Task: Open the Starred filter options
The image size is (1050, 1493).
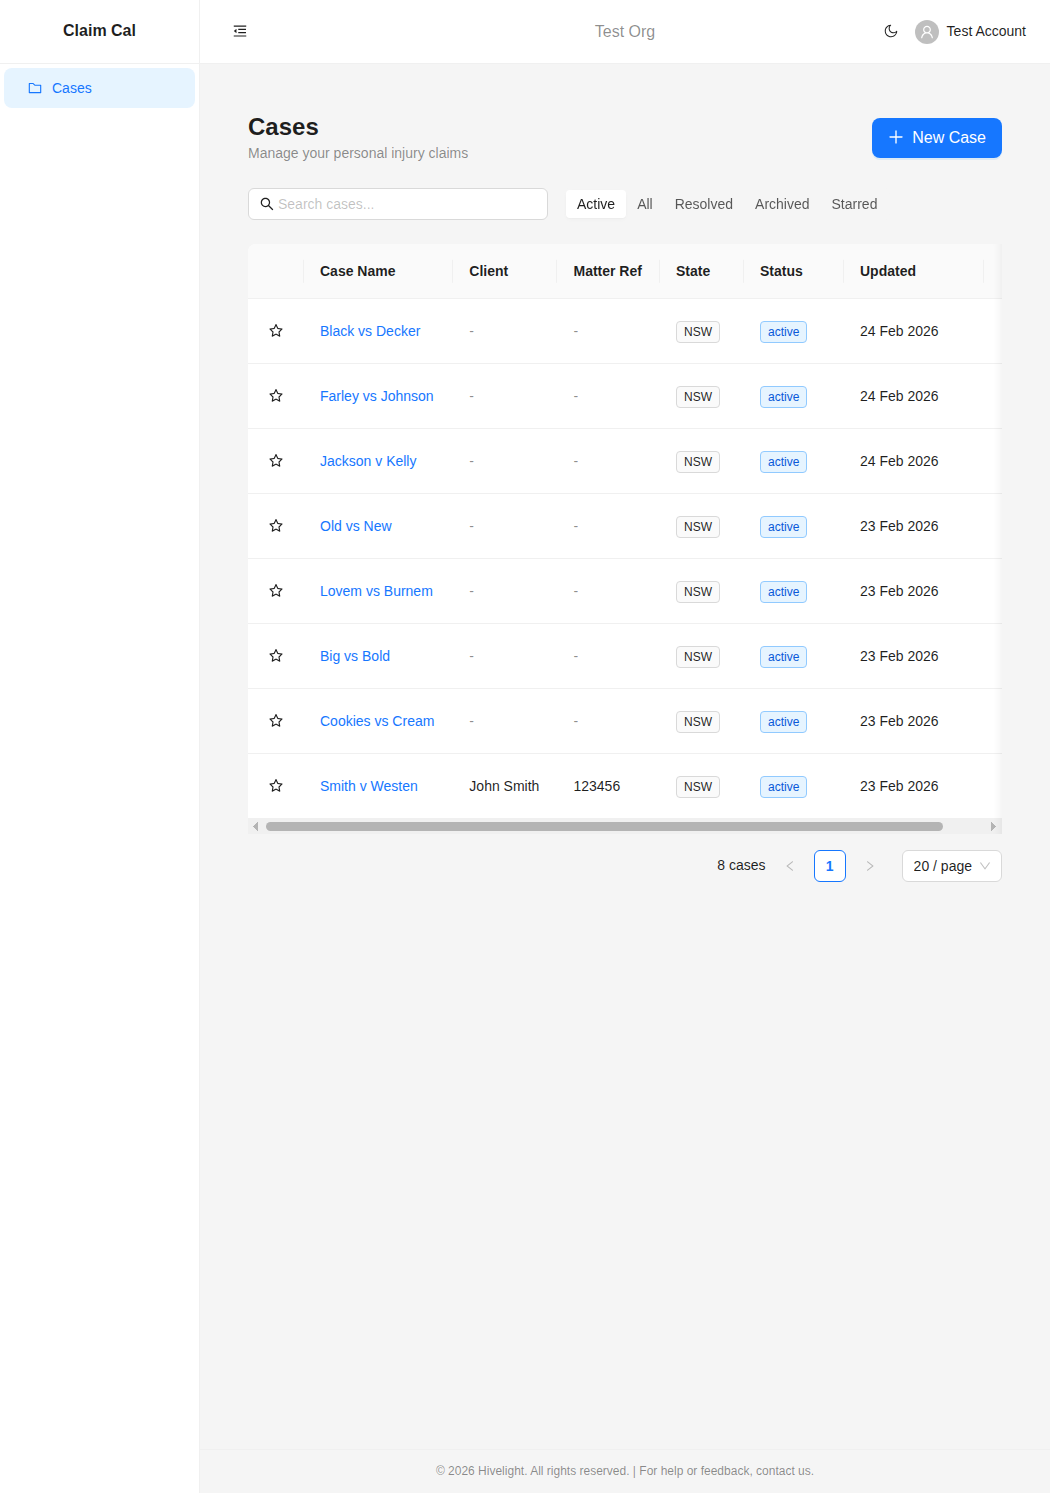Action: pyautogui.click(x=854, y=204)
